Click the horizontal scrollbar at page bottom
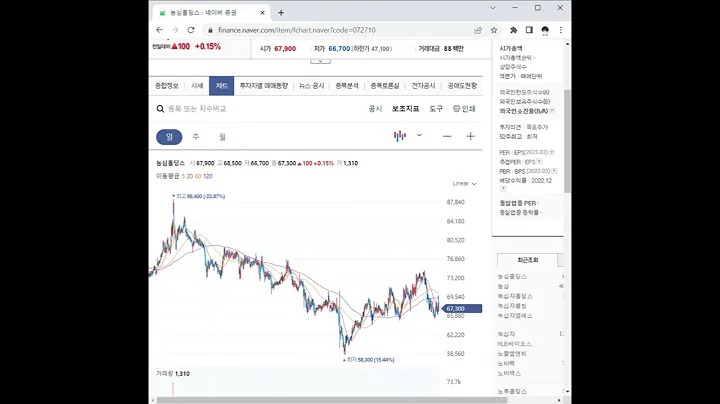The image size is (720, 404). (x=332, y=400)
